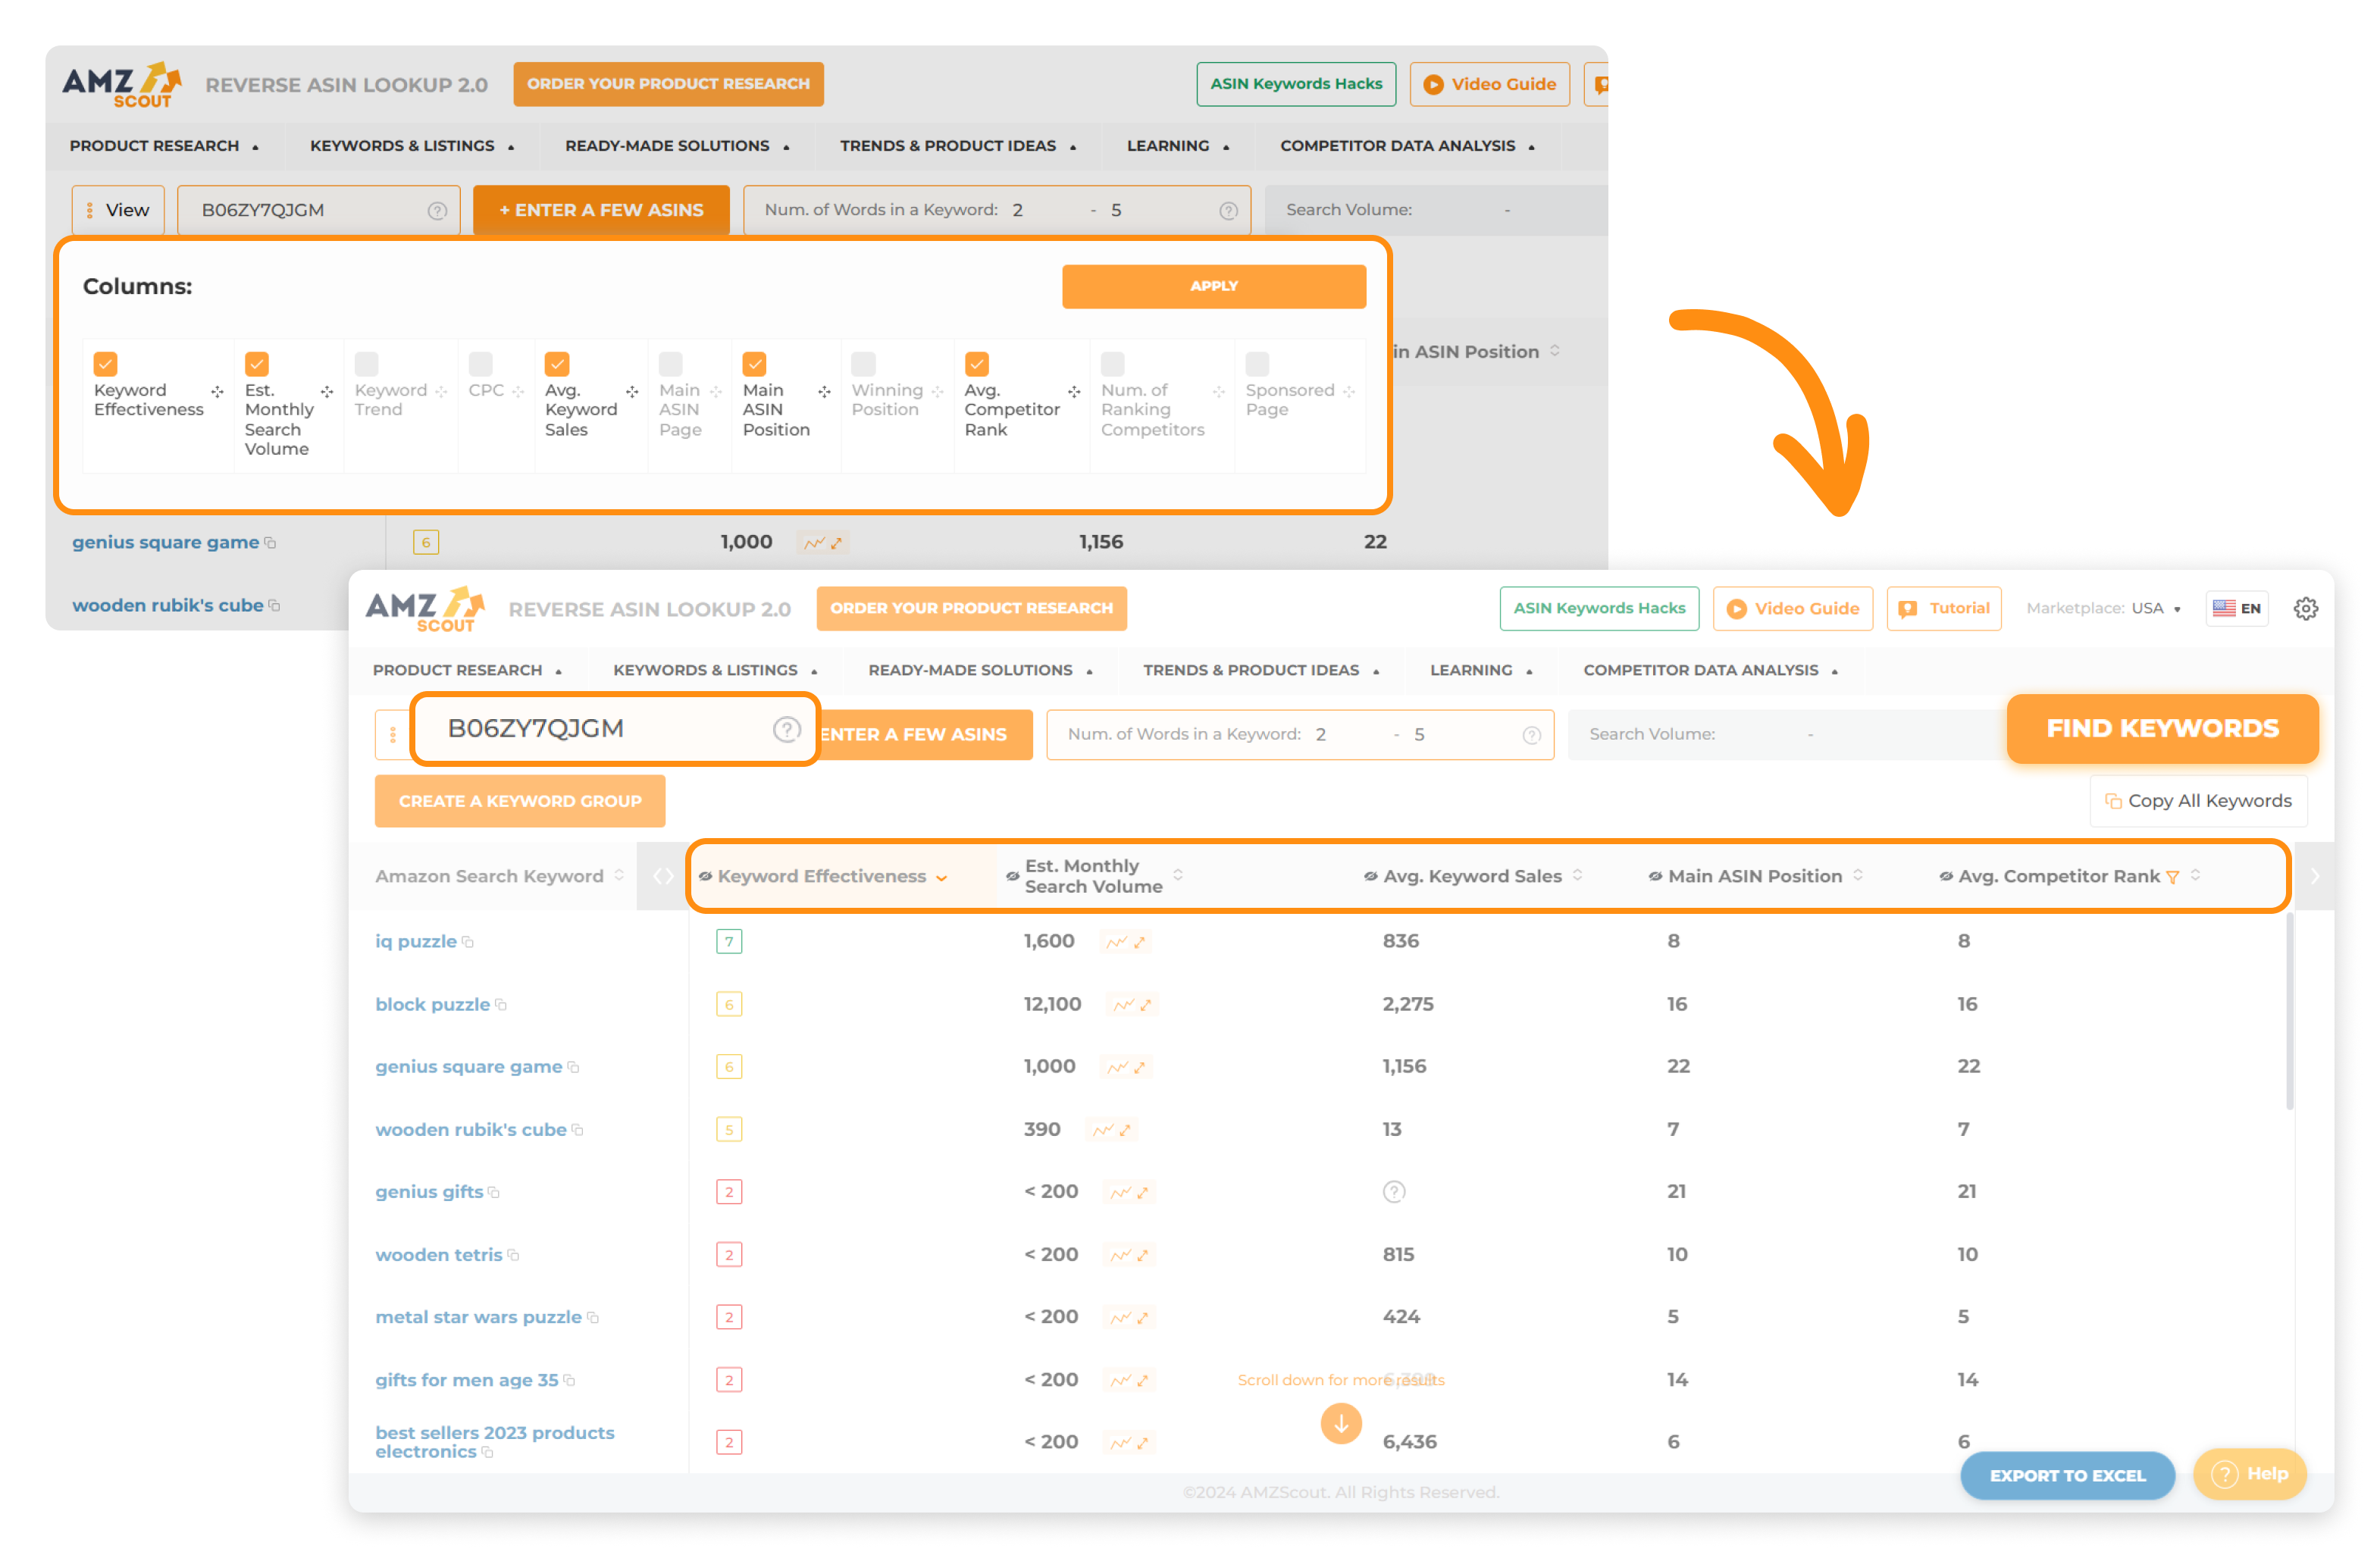The height and width of the screenshot is (1558, 2380).
Task: Expand the Keyword Effectiveness sort arrow
Action: tap(941, 878)
